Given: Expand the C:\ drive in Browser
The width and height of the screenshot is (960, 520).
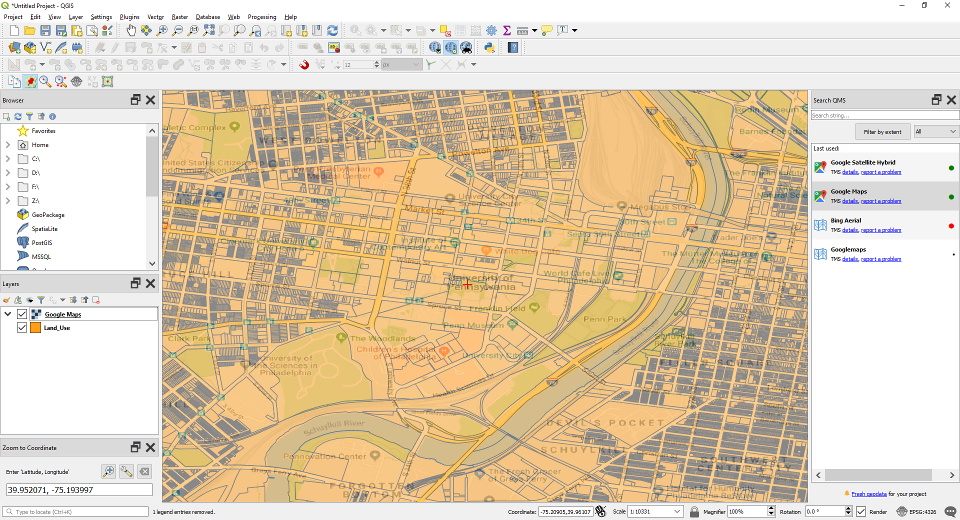Looking at the screenshot, I should click(8, 159).
